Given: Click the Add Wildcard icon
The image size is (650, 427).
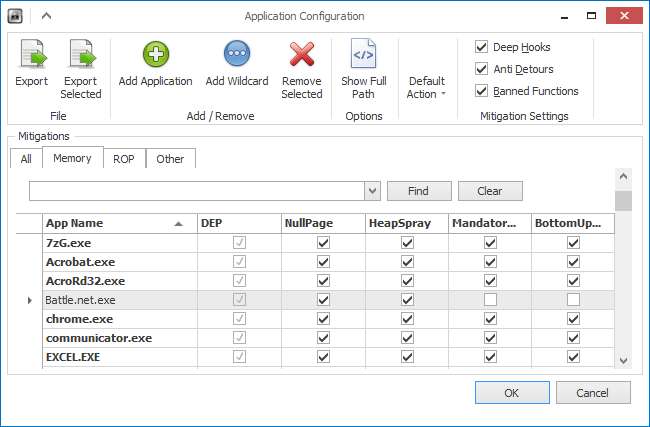Looking at the screenshot, I should click(x=236, y=55).
